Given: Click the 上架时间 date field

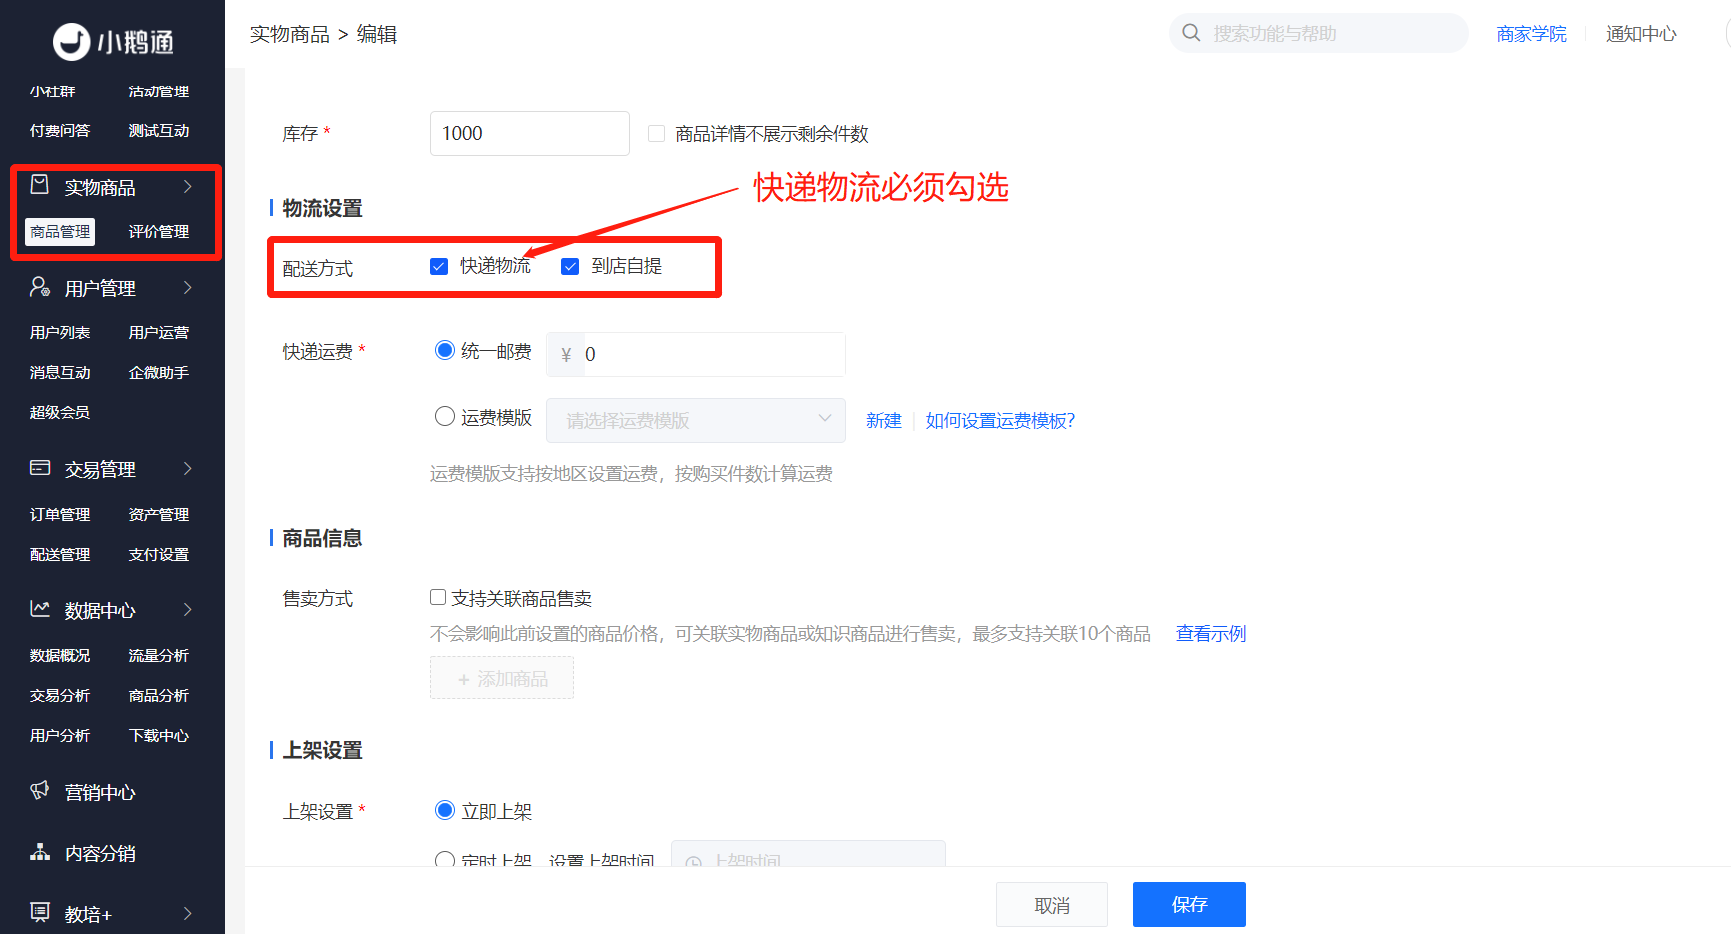Looking at the screenshot, I should [x=808, y=854].
